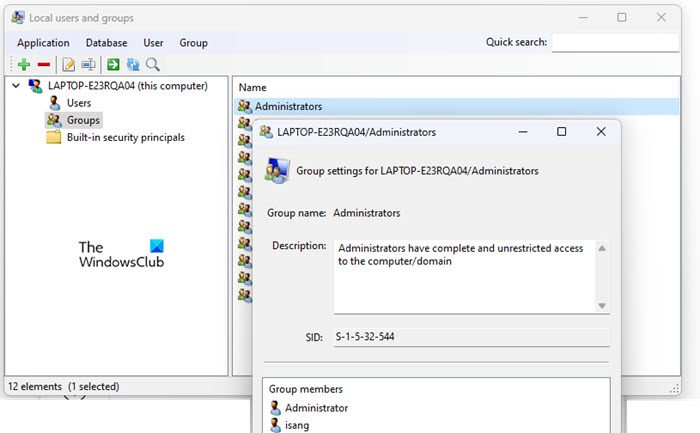Click the magnifier search toolbar icon

pos(153,65)
